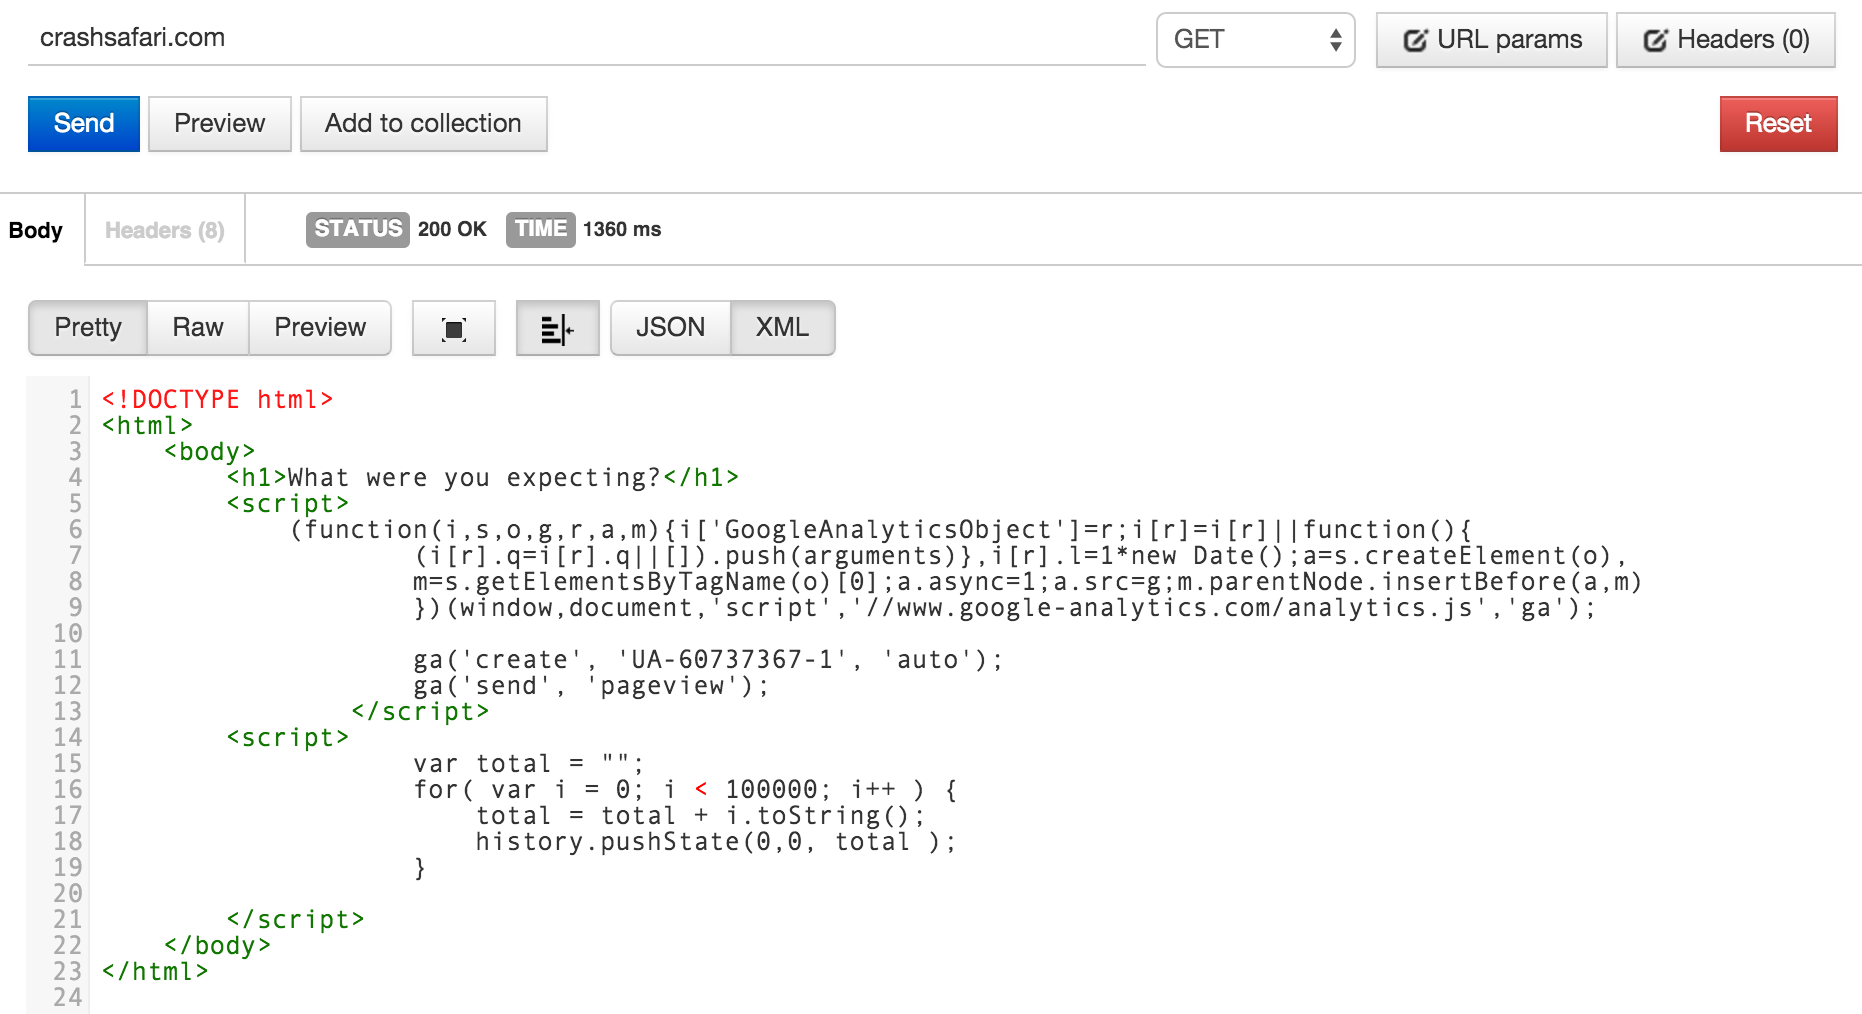Click the for loop code line
The height and width of the screenshot is (1014, 1862).
686,789
